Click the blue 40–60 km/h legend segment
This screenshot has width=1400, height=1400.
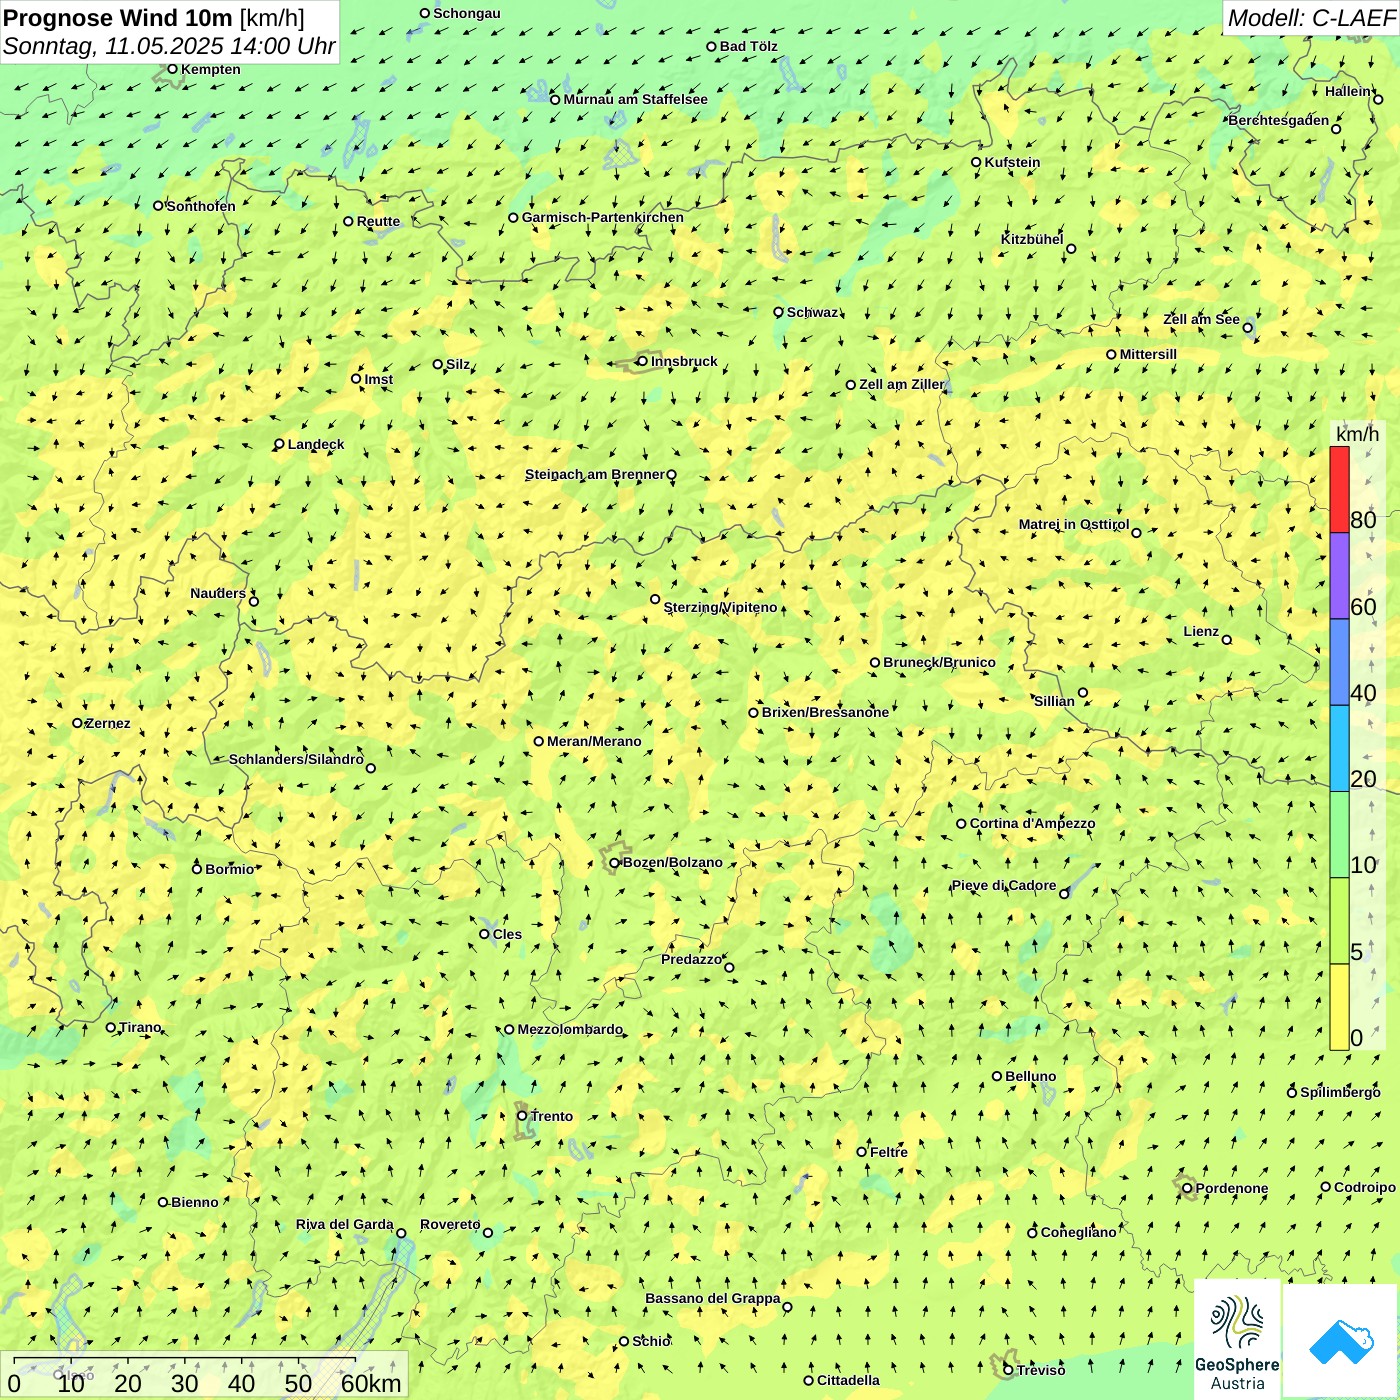click(1339, 663)
